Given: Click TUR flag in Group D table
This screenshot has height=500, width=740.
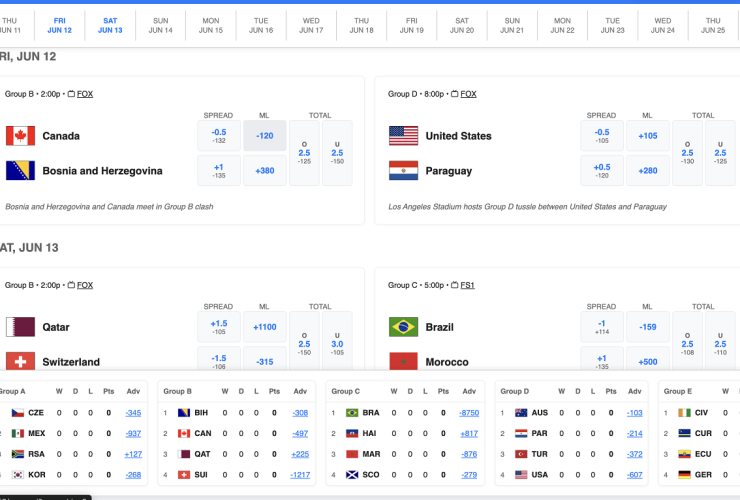Looking at the screenshot, I should 521,454.
